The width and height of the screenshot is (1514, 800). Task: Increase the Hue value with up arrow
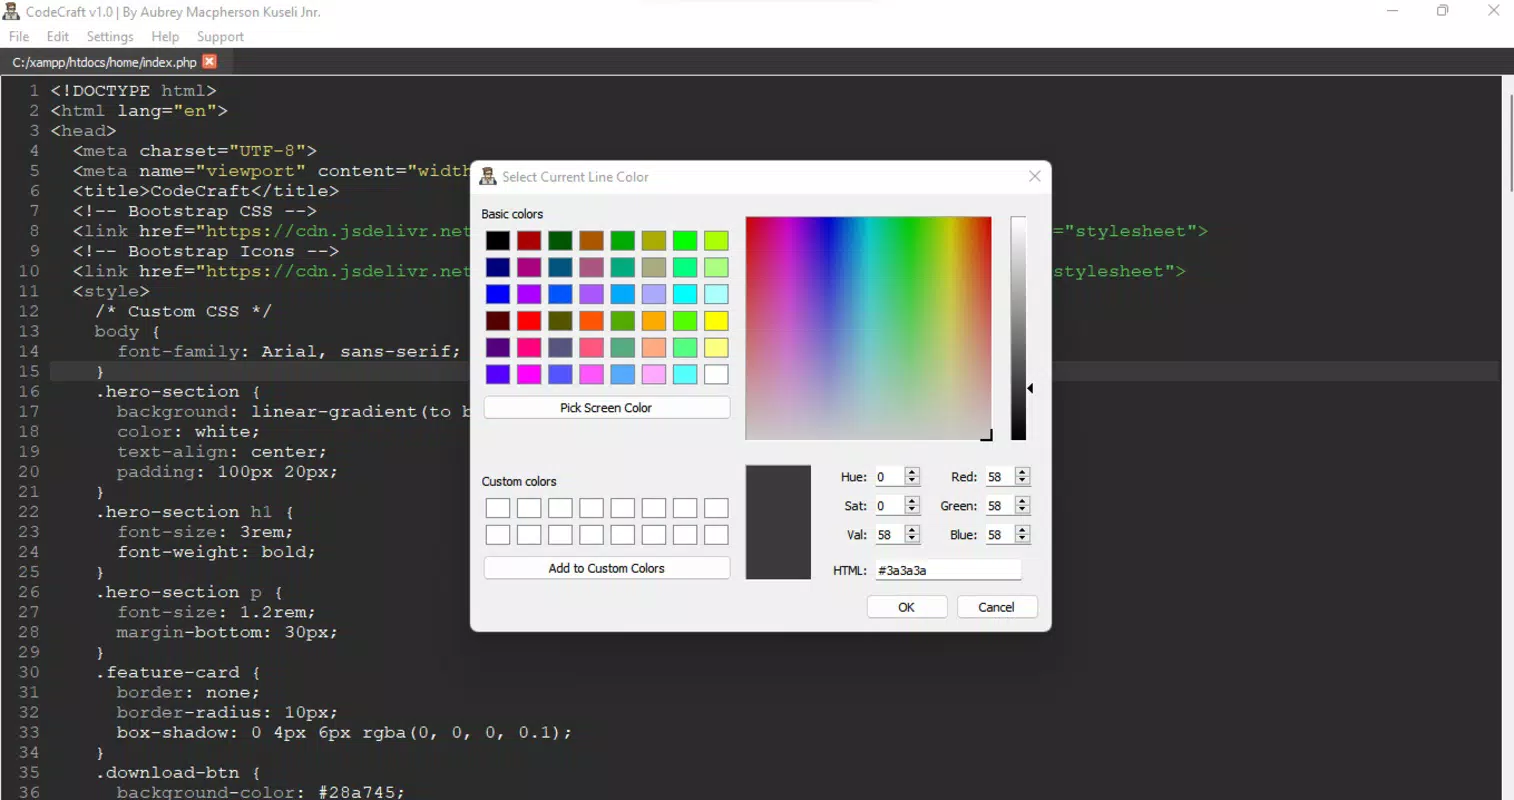point(912,472)
